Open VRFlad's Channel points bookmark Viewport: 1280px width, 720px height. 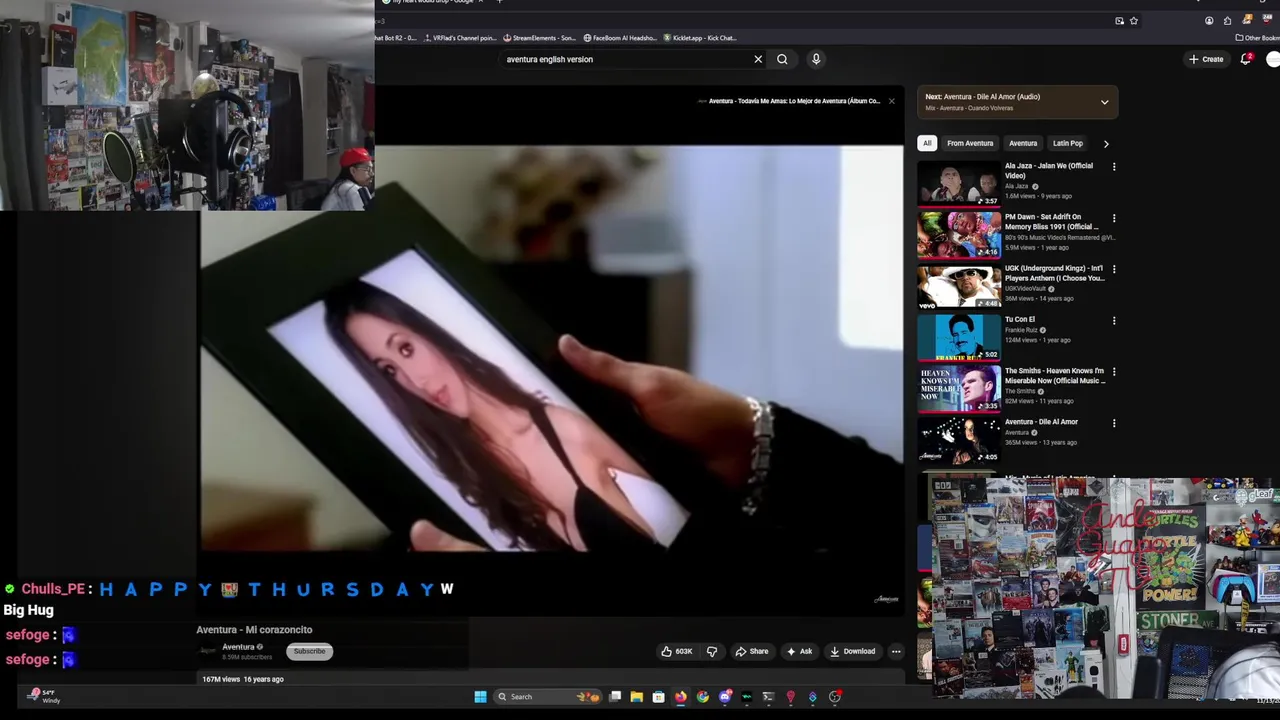tap(460, 38)
